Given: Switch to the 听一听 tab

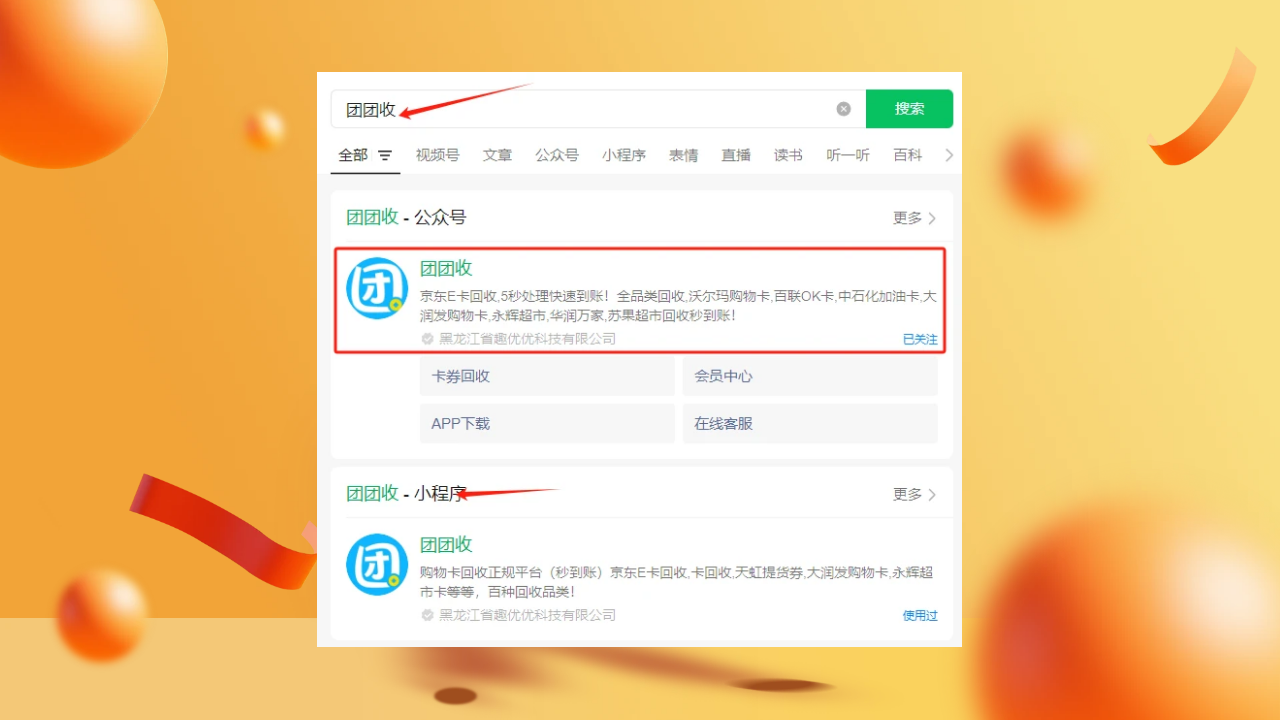Looking at the screenshot, I should [848, 155].
